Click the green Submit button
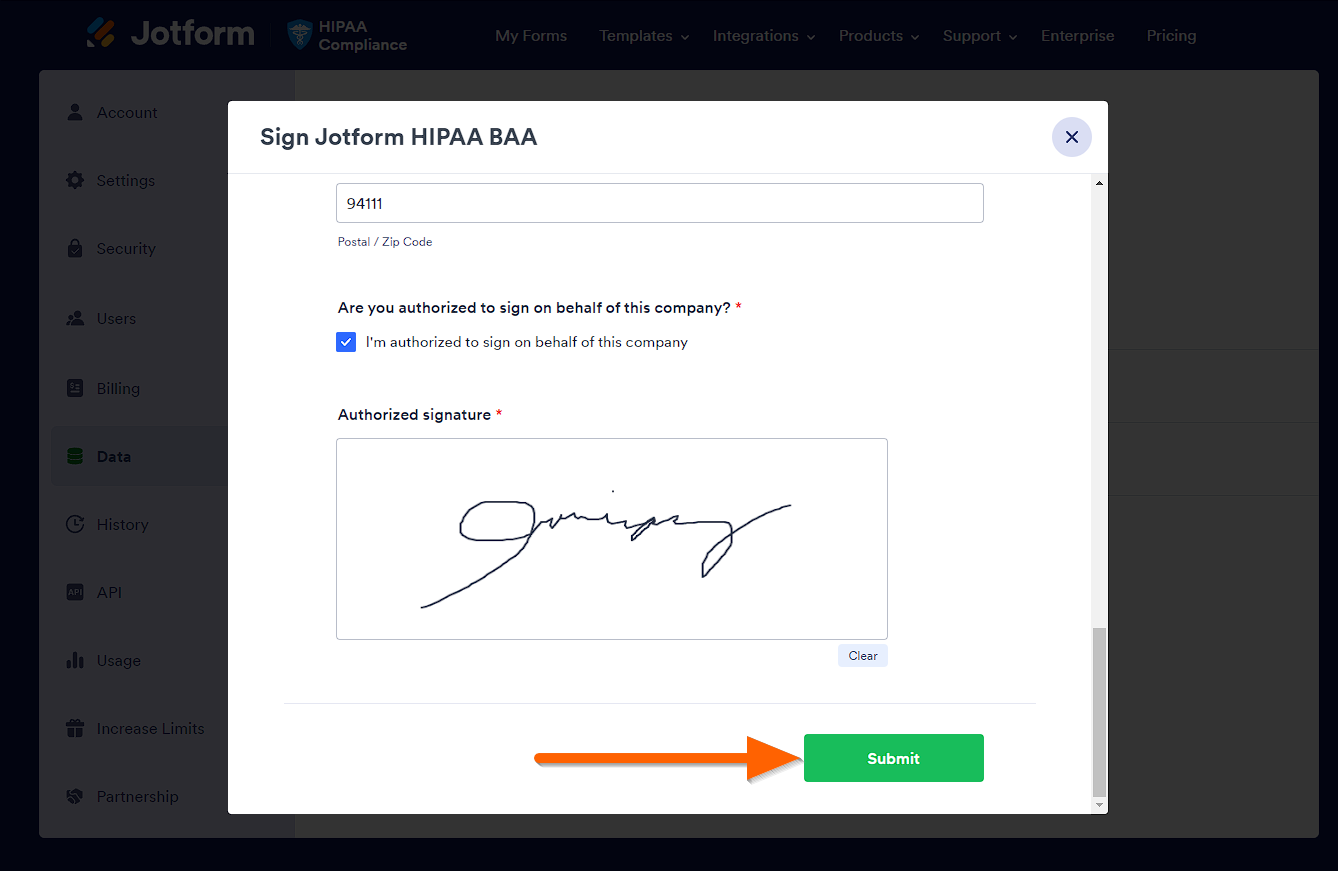Screen dimensions: 1338x871 tap(894, 758)
